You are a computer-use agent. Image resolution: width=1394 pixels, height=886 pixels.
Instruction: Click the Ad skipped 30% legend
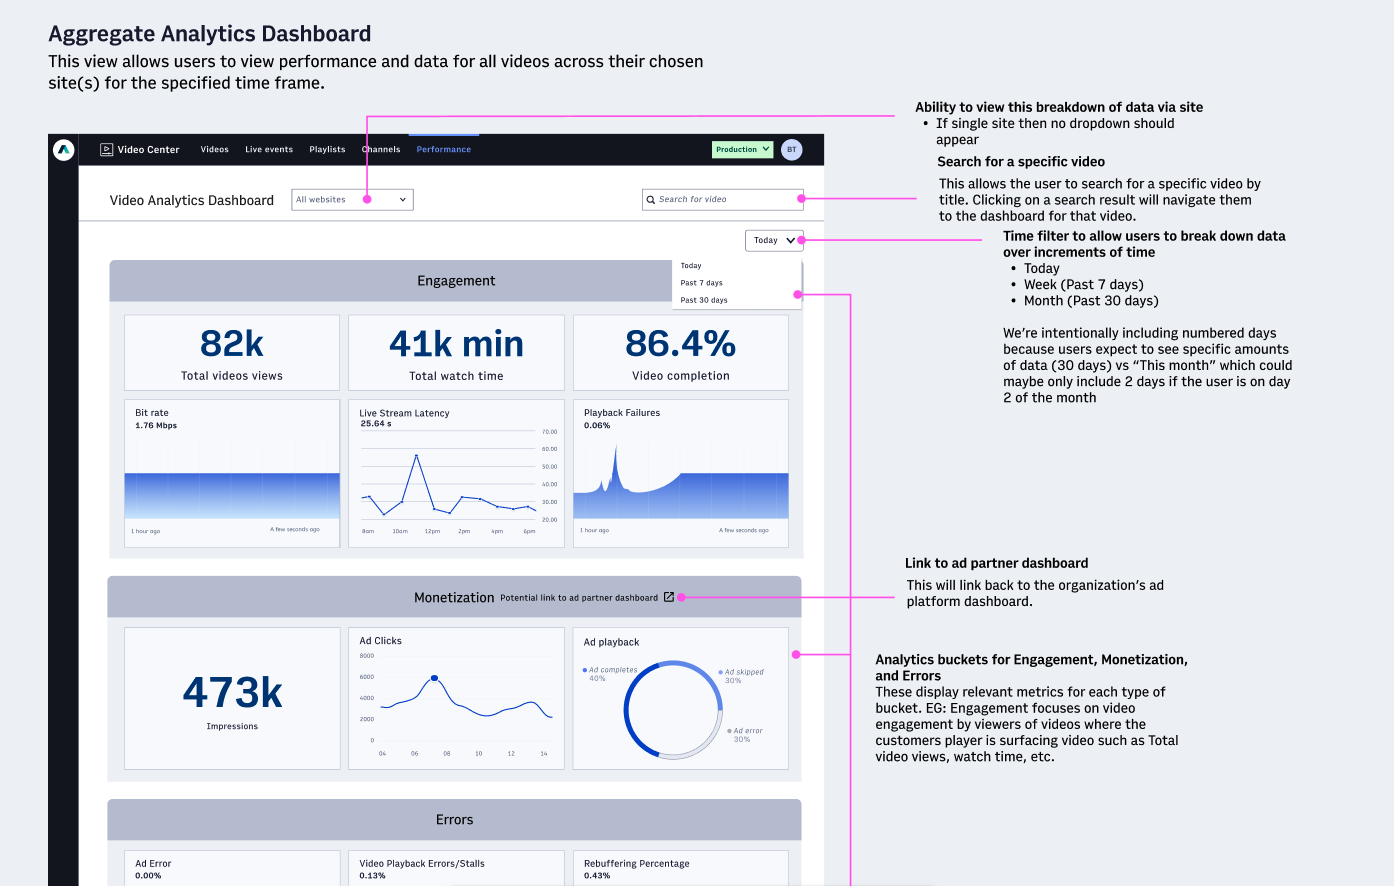[741, 676]
